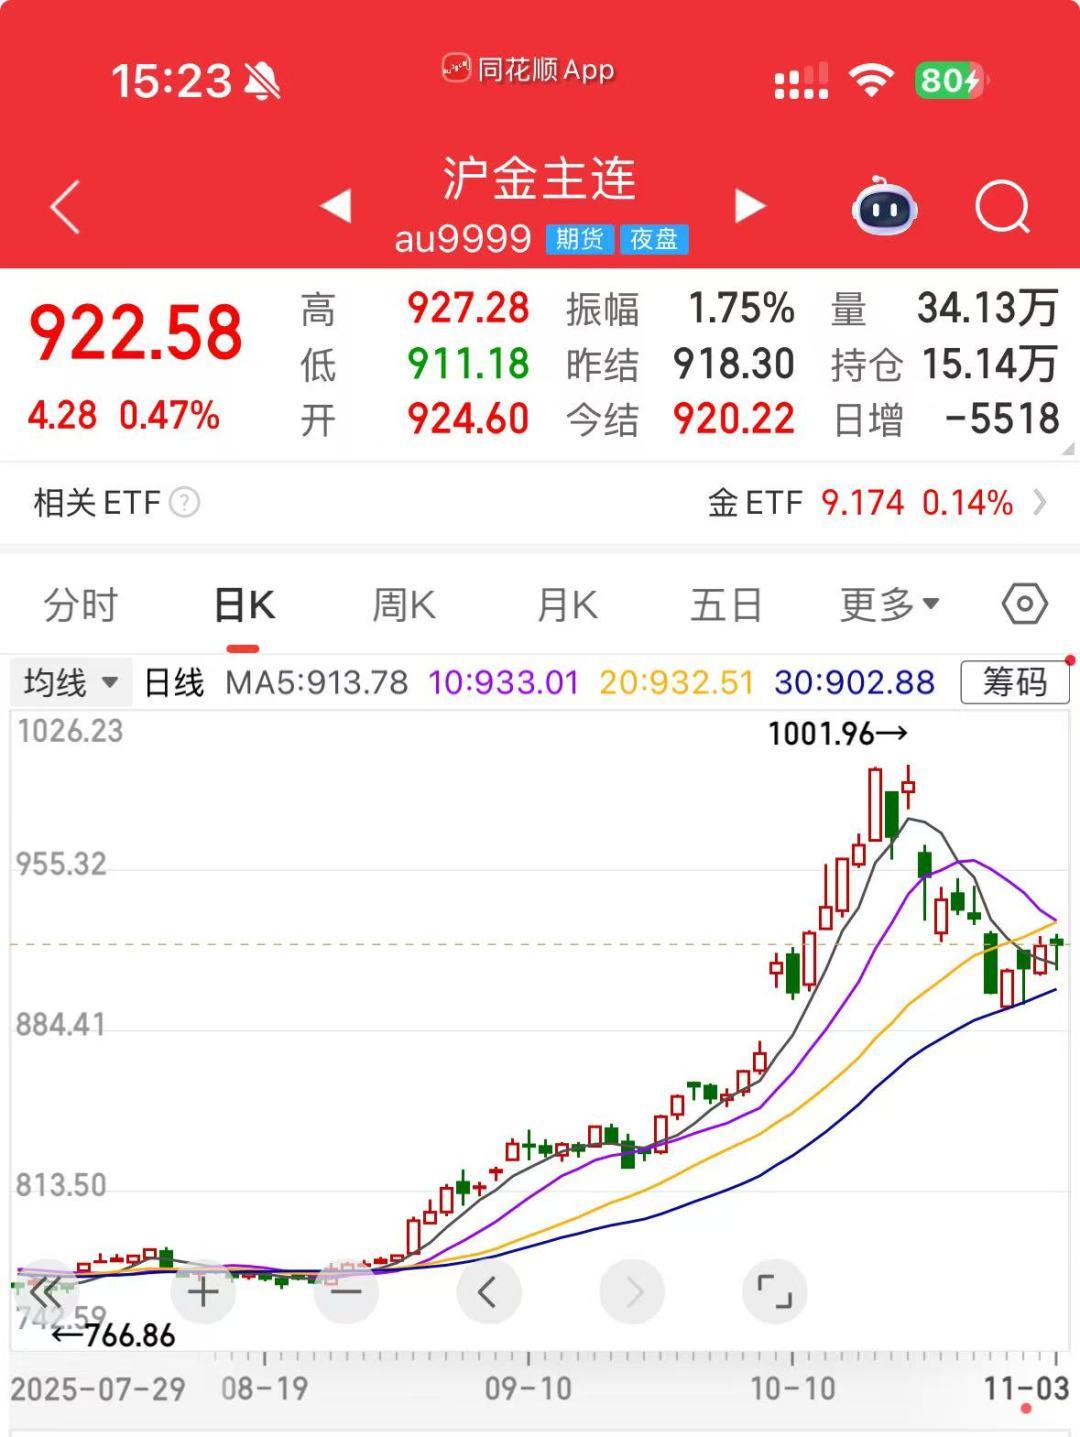Viewport: 1080px width, 1437px height.
Task: Open the 月K chart tab
Action: (x=567, y=605)
